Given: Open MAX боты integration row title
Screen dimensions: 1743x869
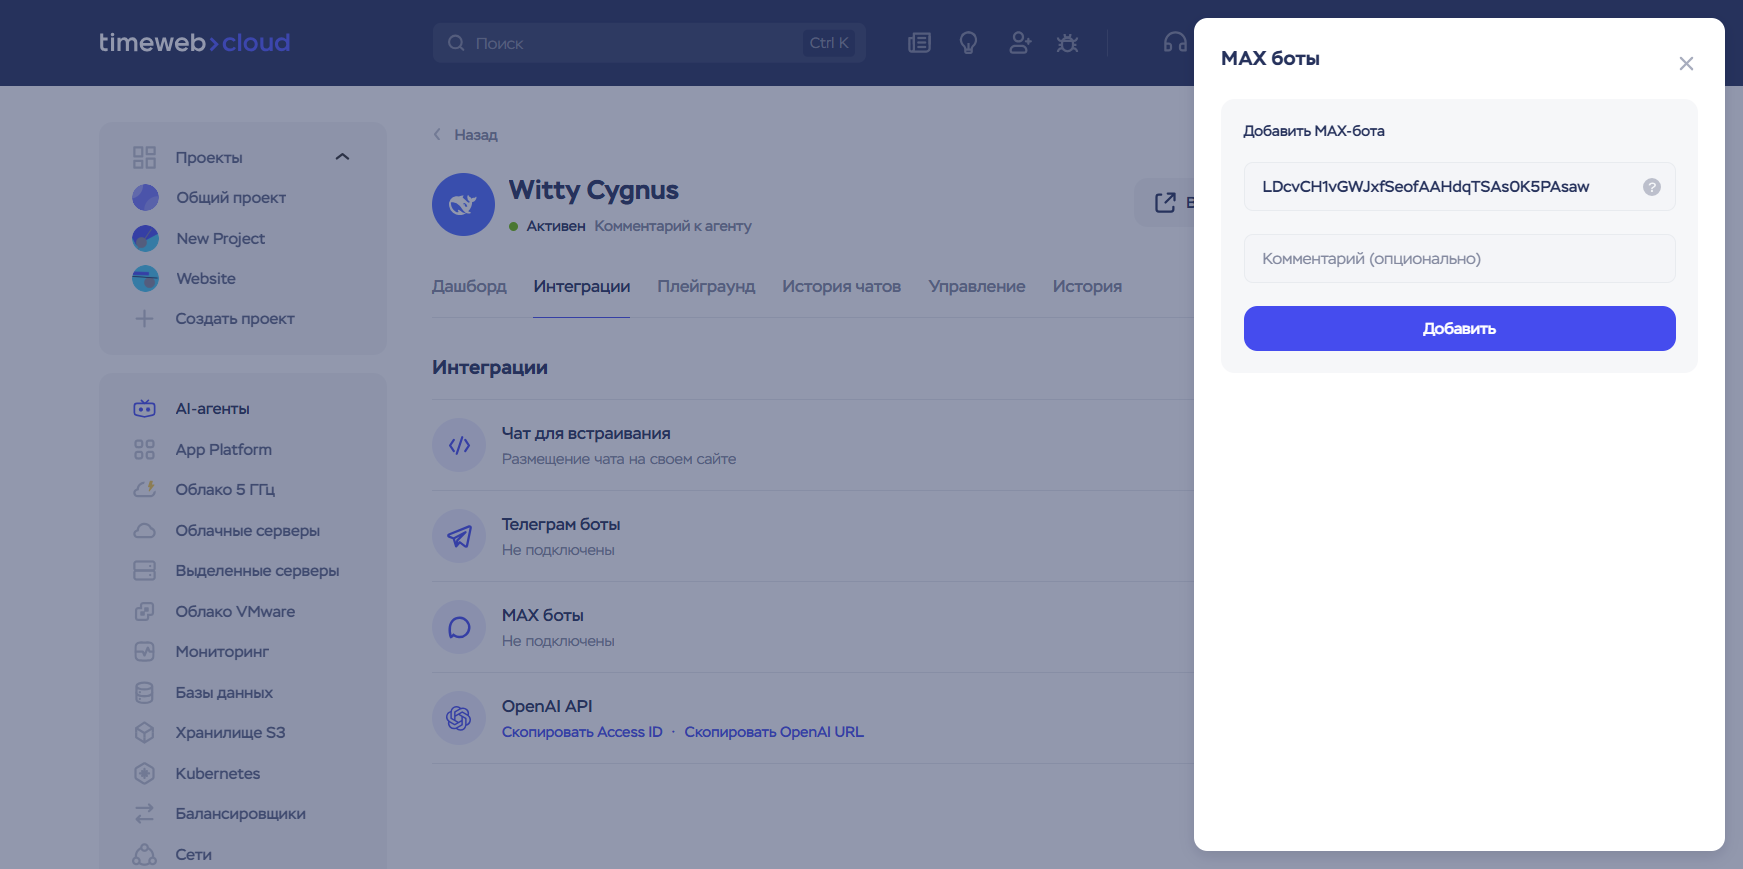Looking at the screenshot, I should coord(543,616).
